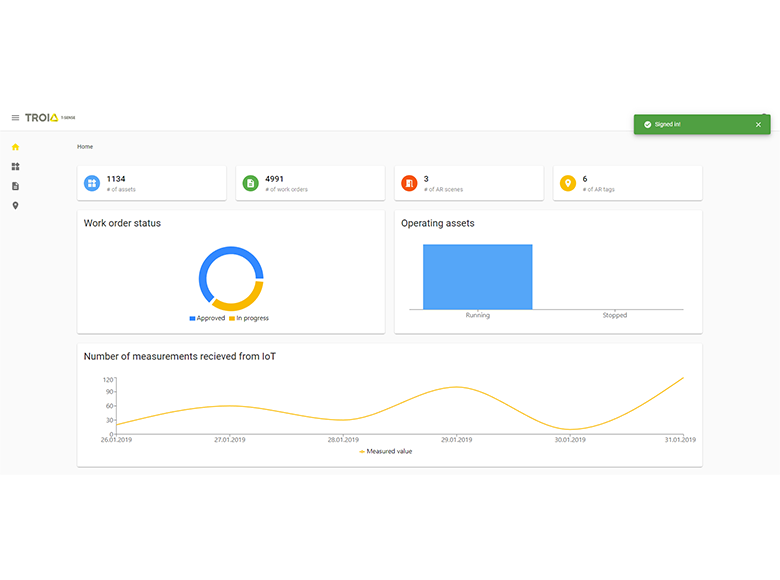The image size is (780, 580).
Task: Click the yellow AR tags pin icon
Action: pos(568,184)
